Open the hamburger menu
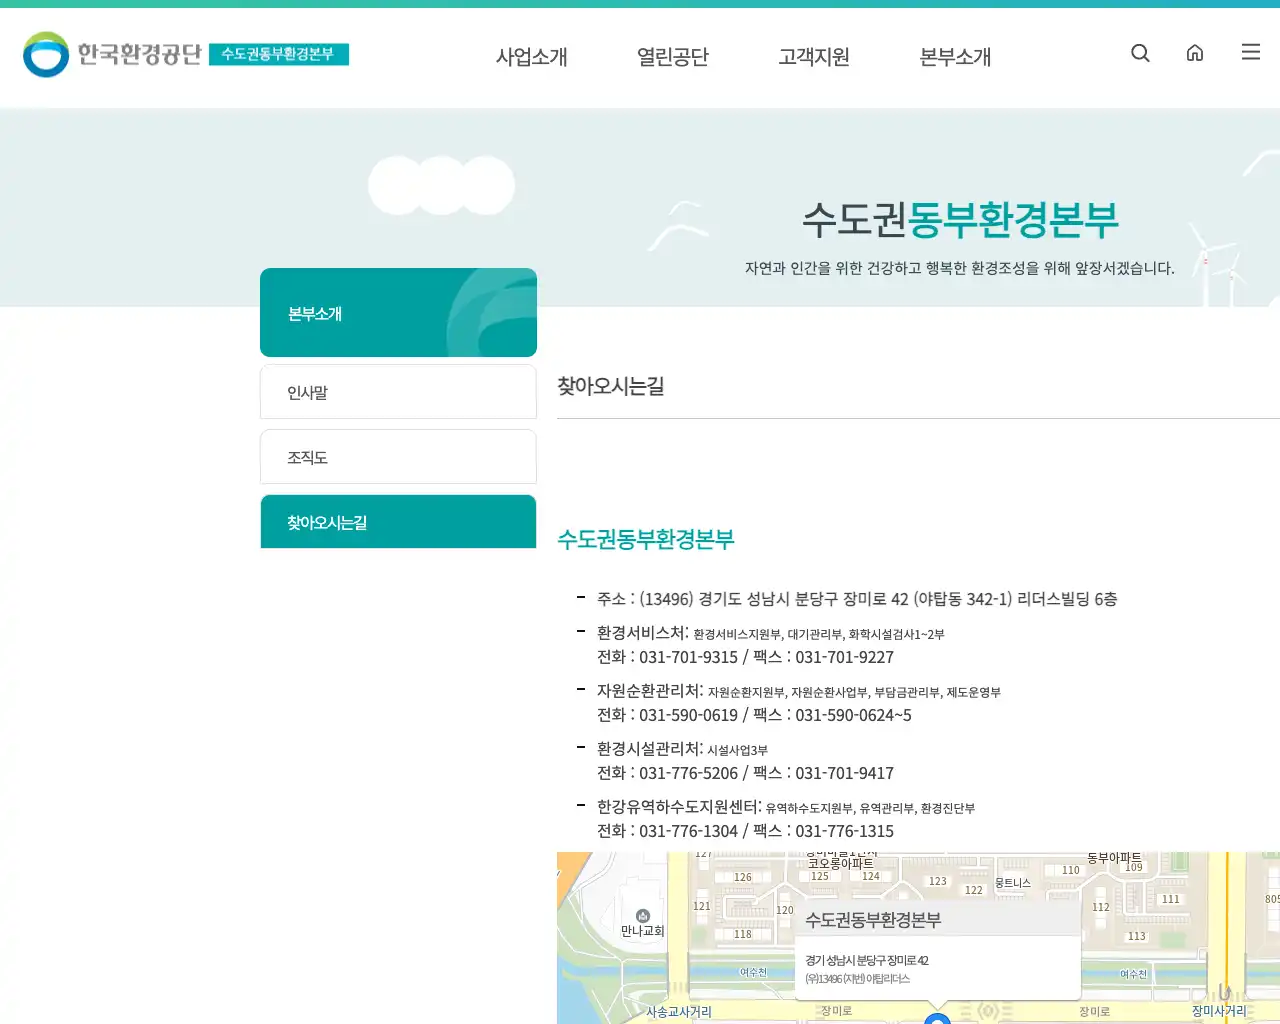Screen dimensions: 1280x1024 point(1250,53)
